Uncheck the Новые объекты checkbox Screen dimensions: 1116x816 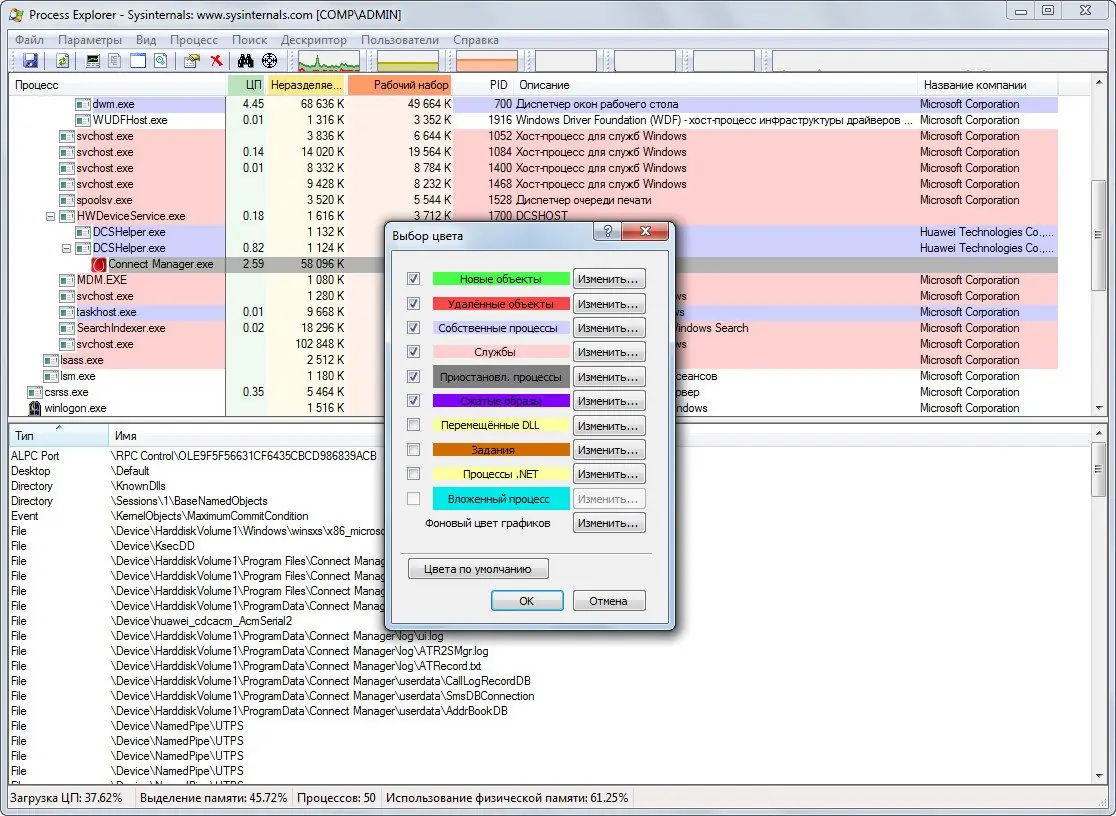[x=414, y=278]
